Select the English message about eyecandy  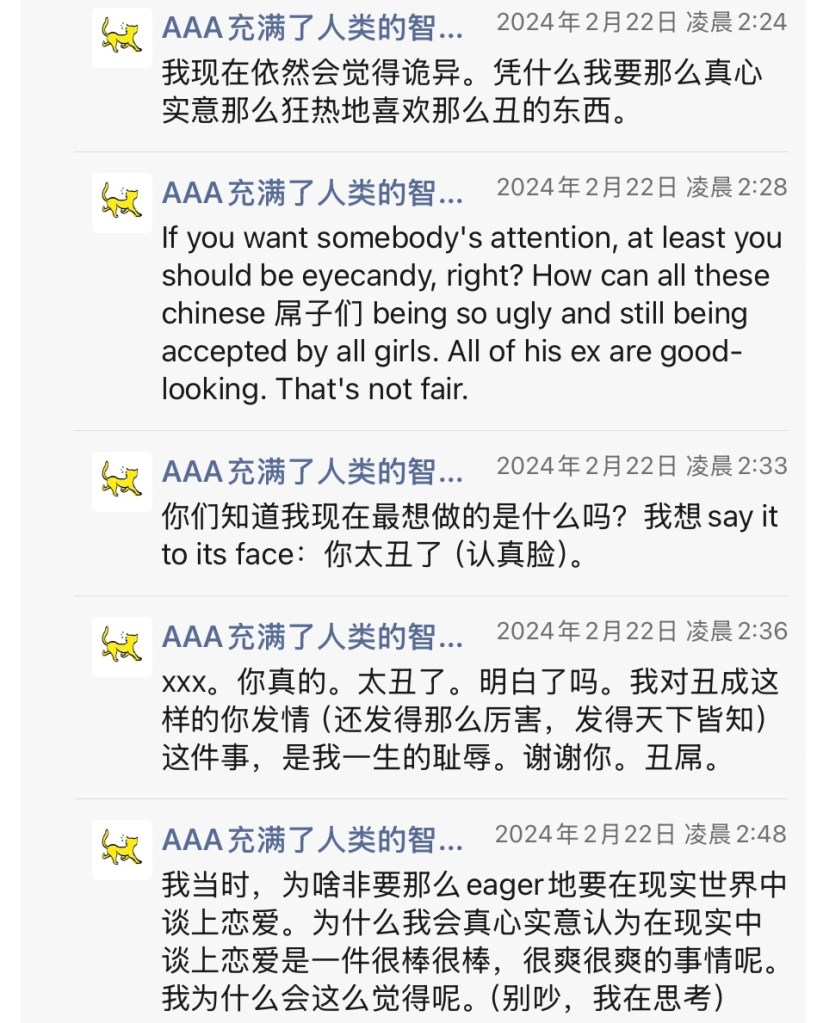point(470,313)
